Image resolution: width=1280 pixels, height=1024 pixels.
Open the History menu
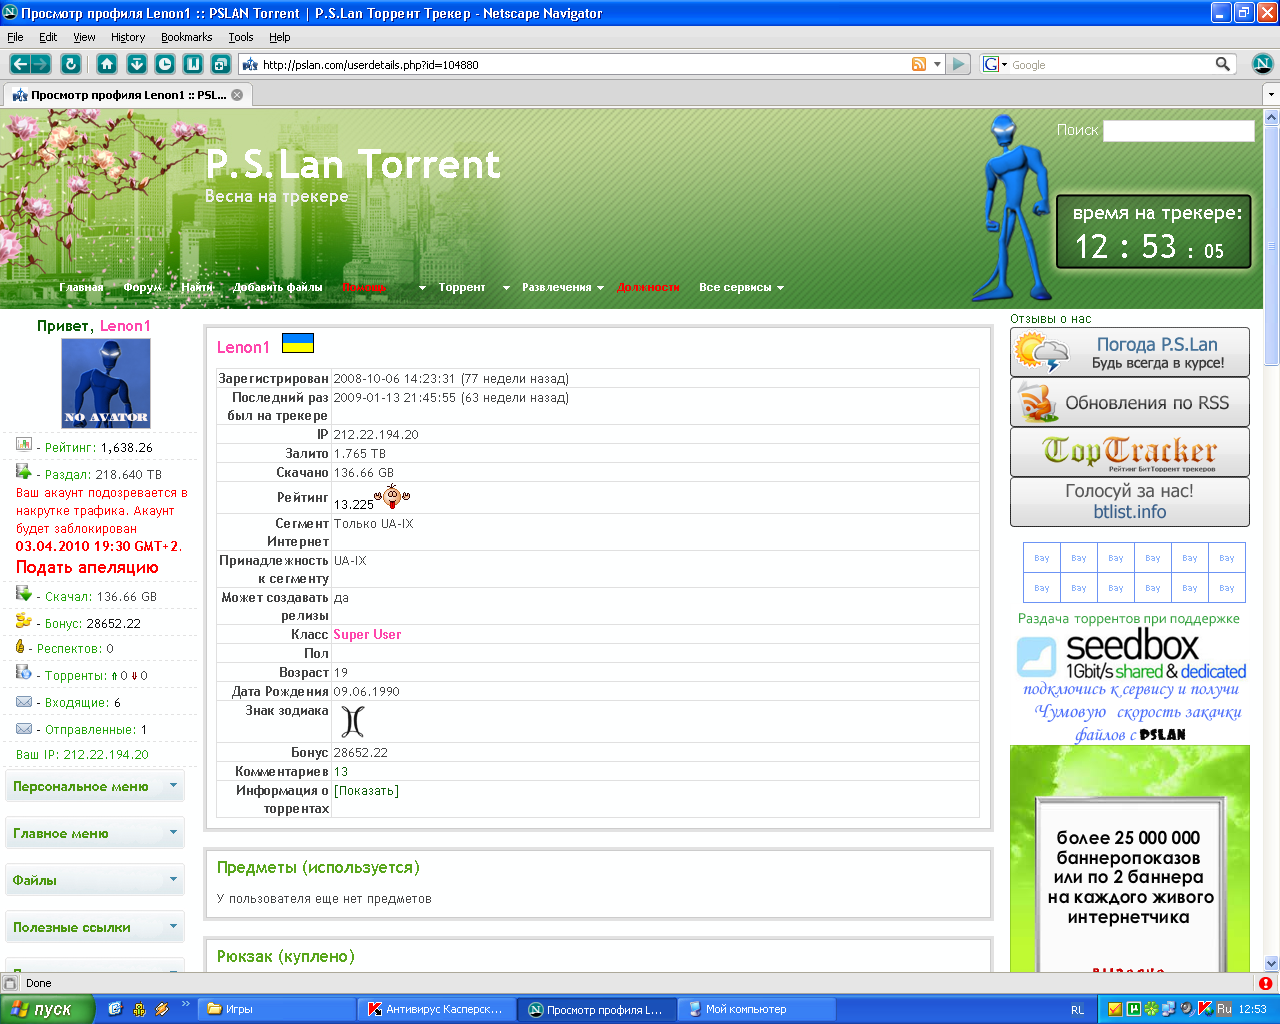pos(128,37)
